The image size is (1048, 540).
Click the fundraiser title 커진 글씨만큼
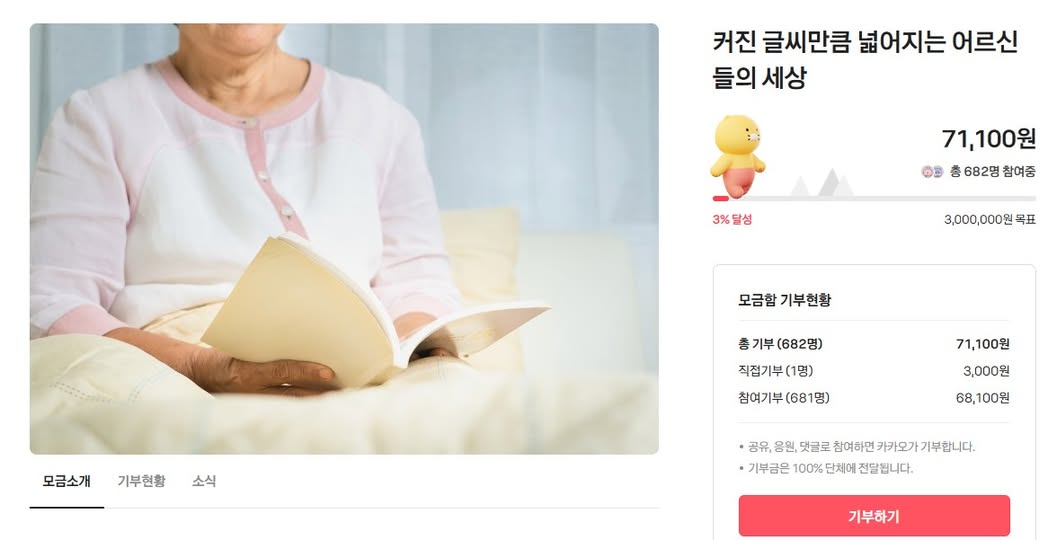866,59
